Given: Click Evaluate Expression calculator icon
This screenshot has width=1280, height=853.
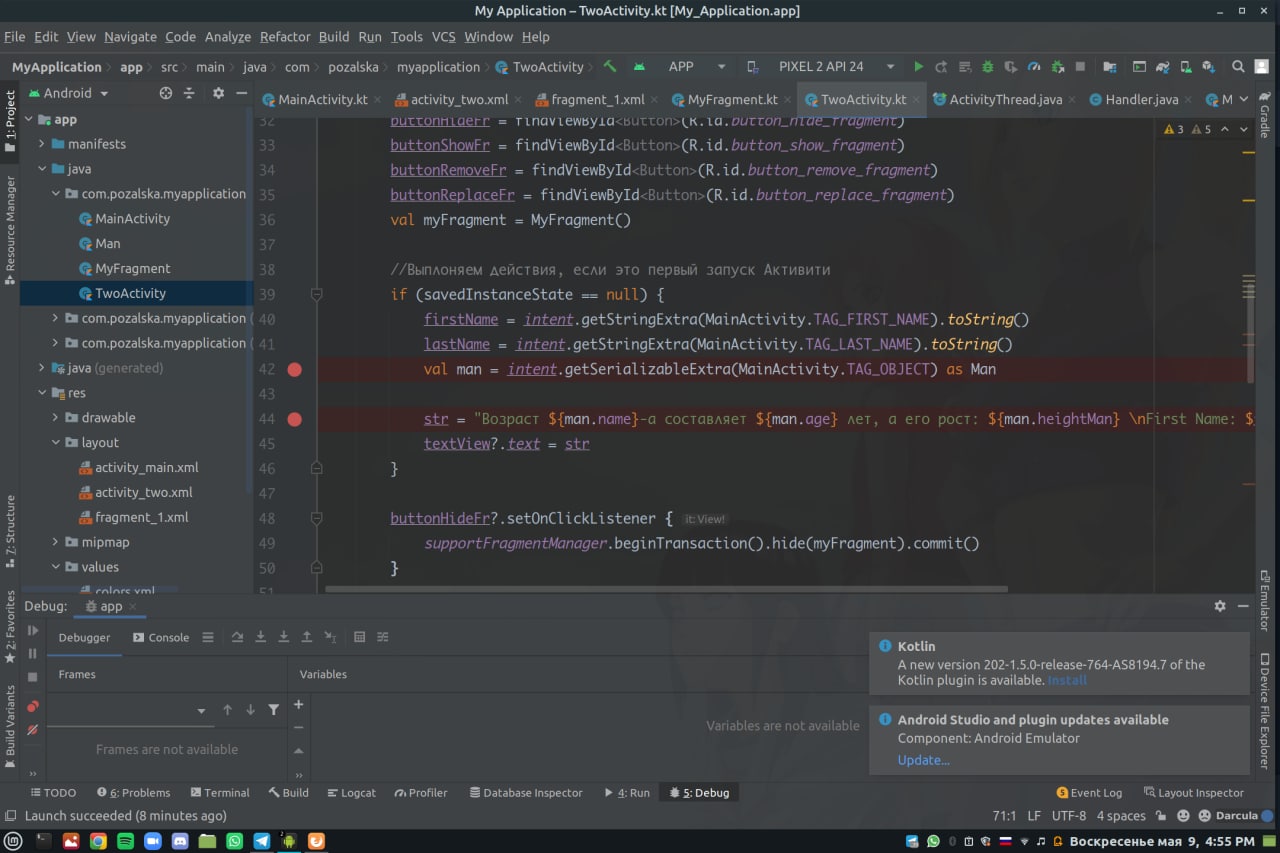Looking at the screenshot, I should pyautogui.click(x=359, y=637).
